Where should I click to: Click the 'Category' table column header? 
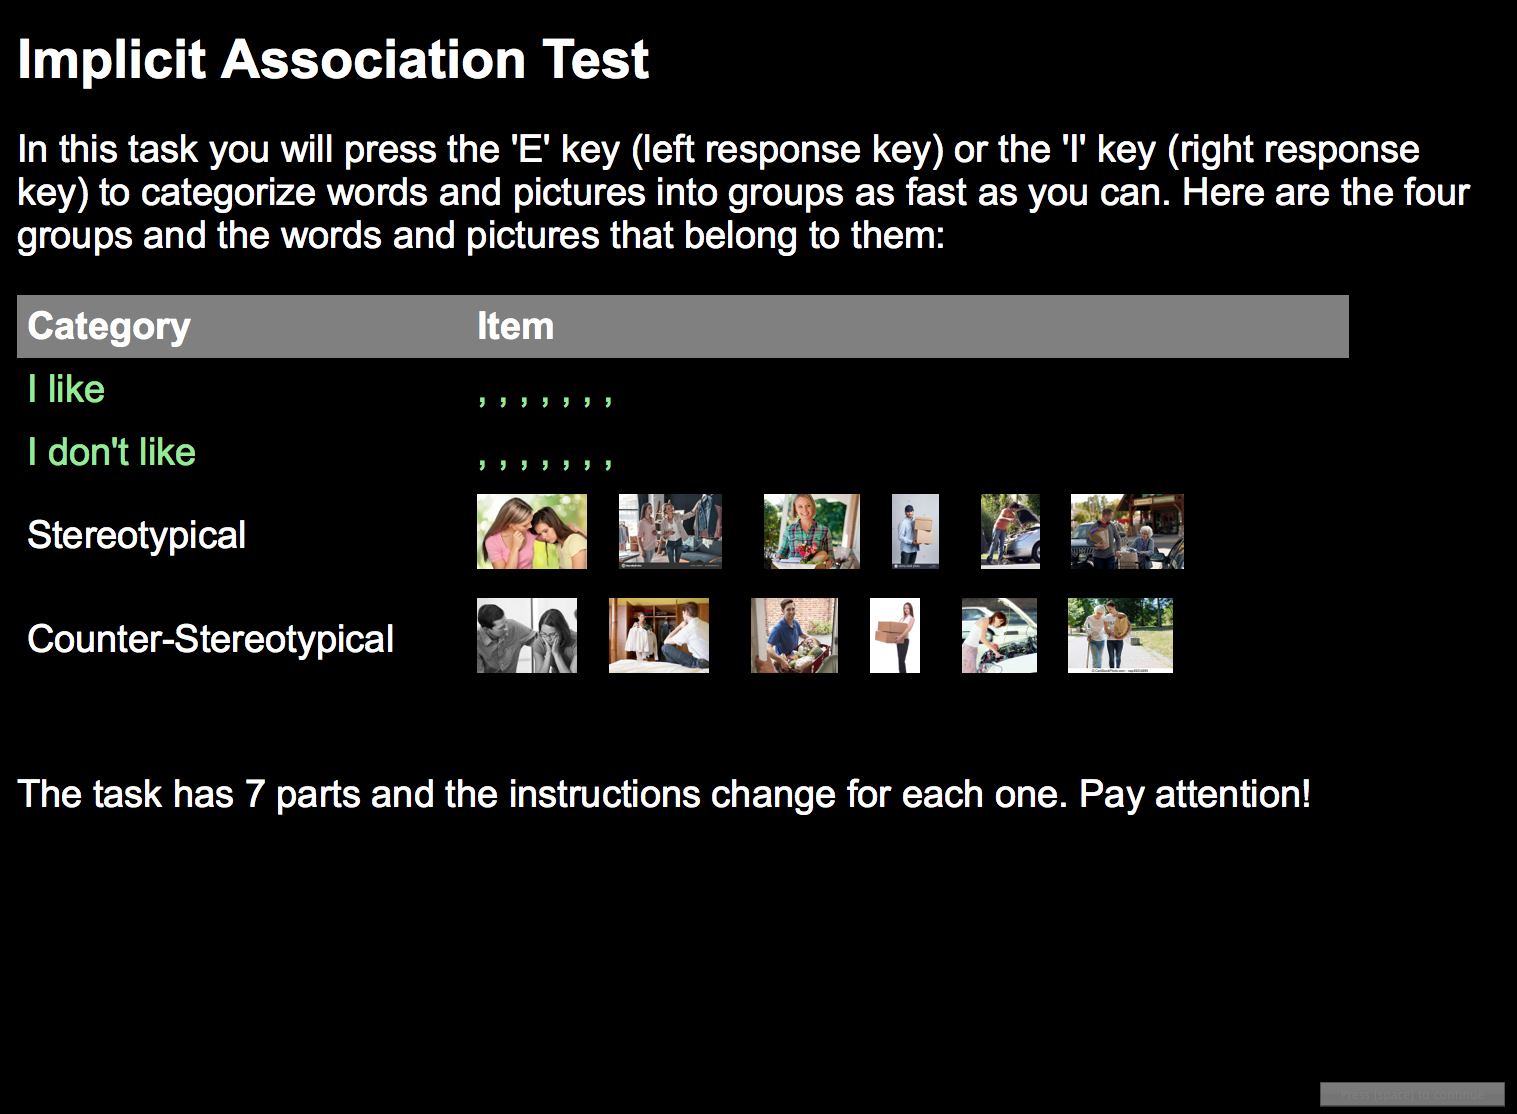tap(109, 326)
